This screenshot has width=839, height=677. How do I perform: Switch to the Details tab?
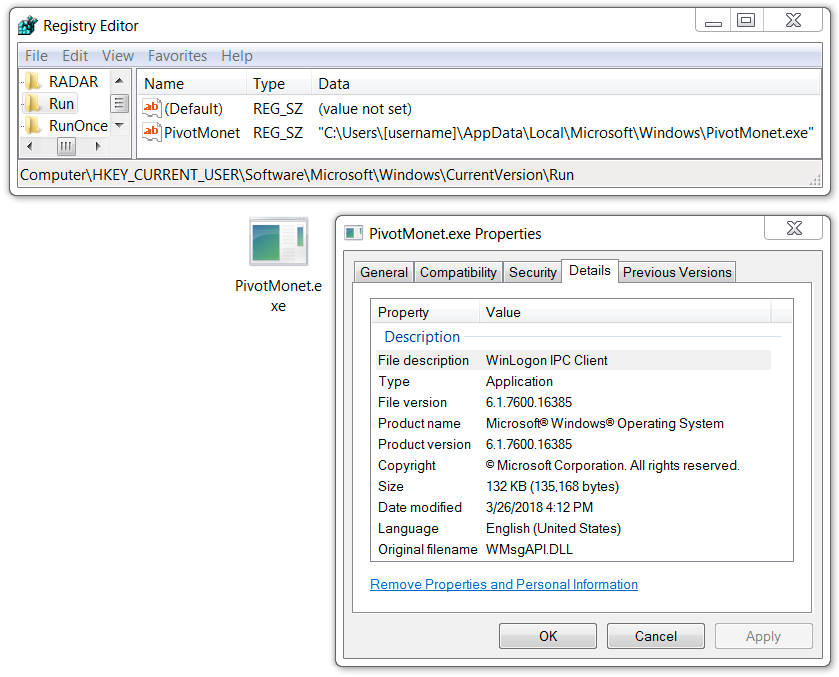click(x=590, y=271)
